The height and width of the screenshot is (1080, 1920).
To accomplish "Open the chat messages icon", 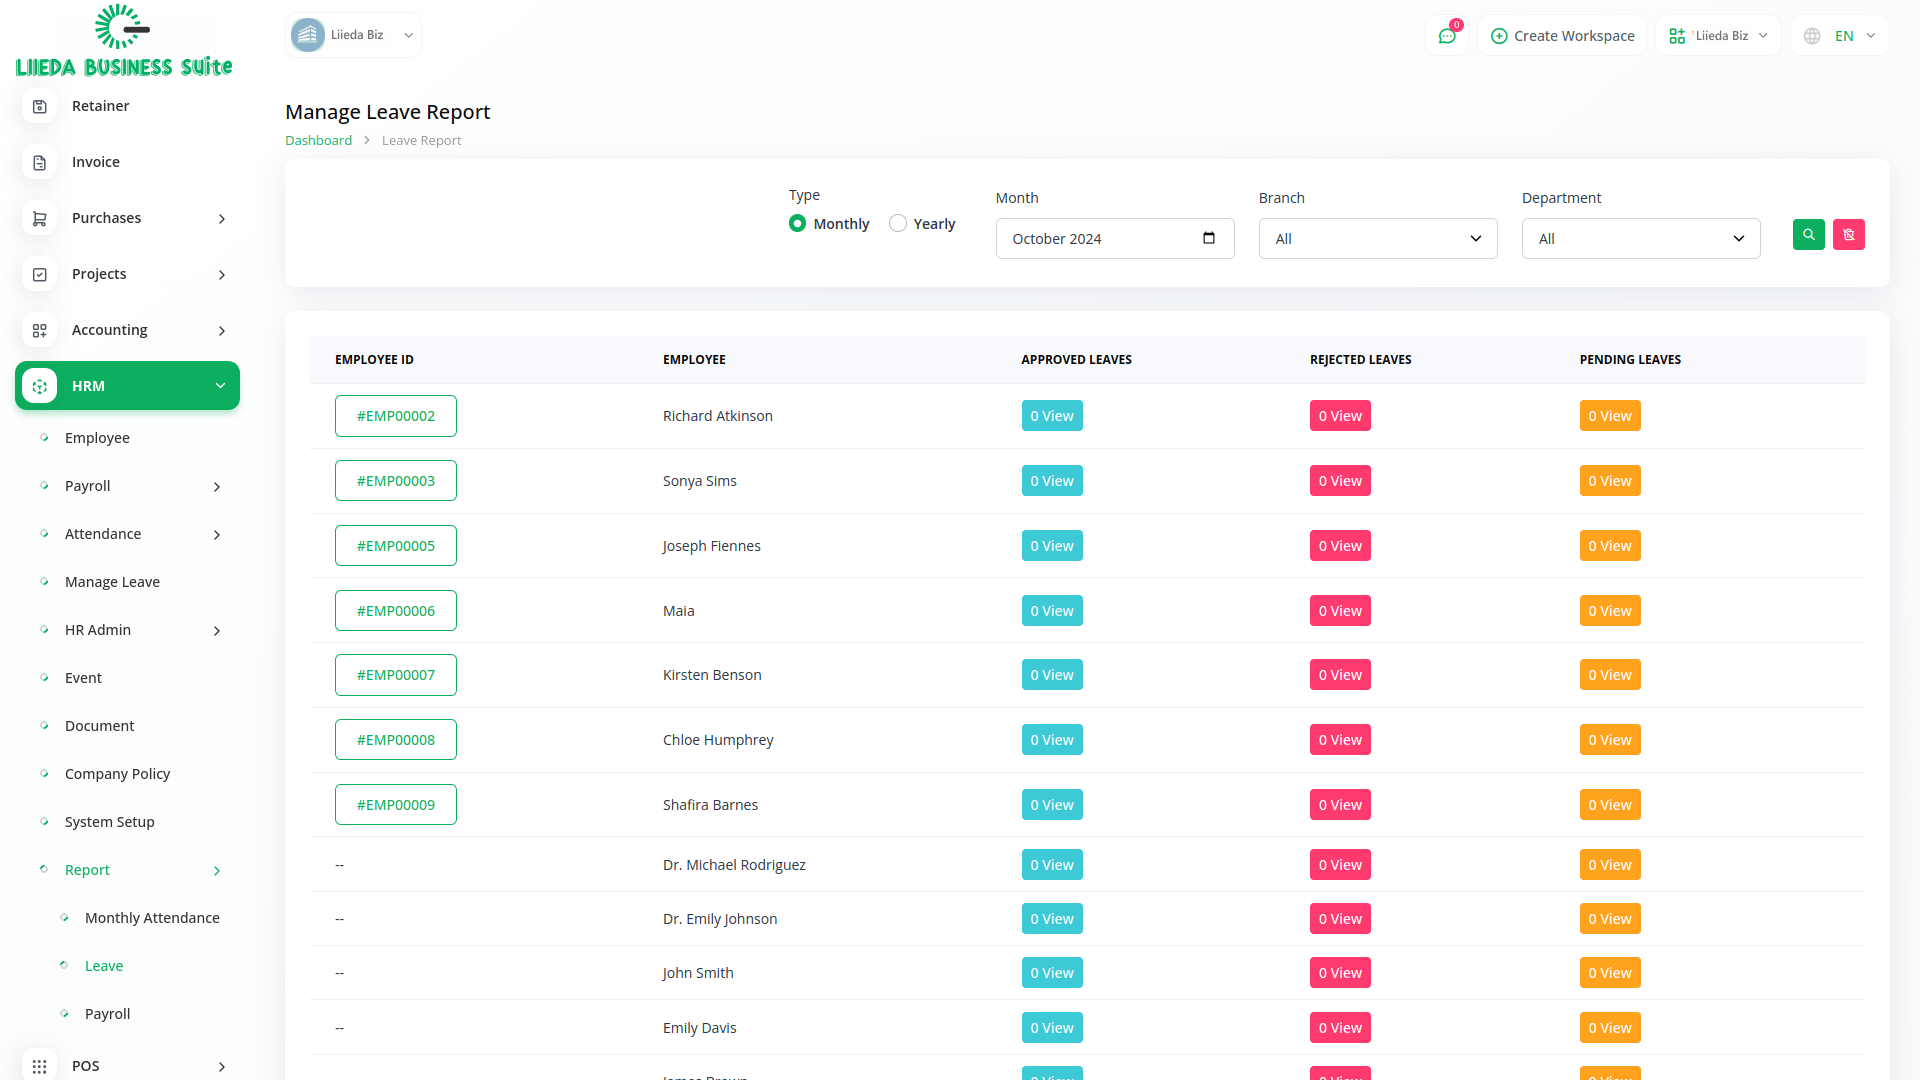I will click(1446, 36).
